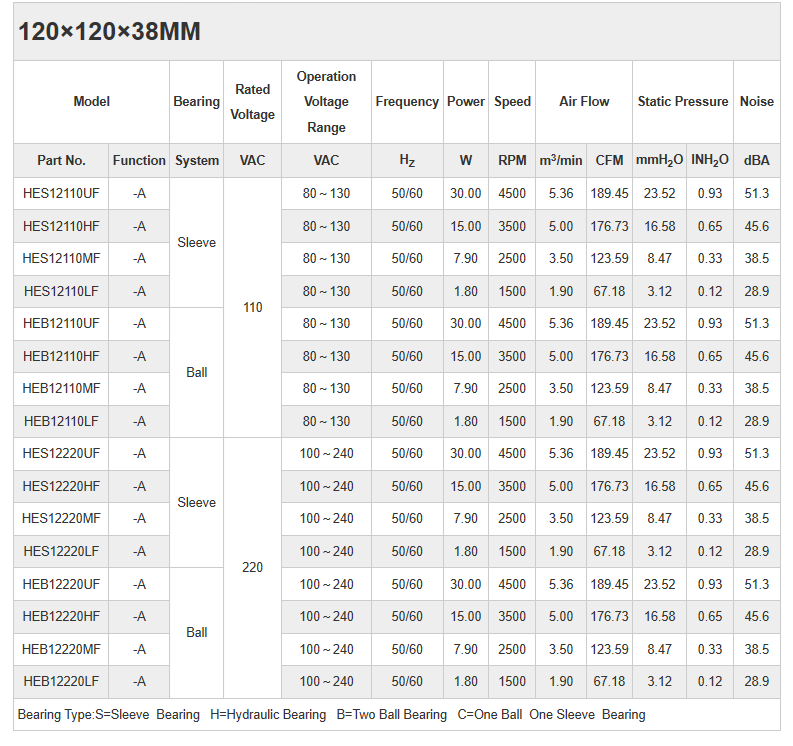Select part number HES12110UF
The width and height of the screenshot is (793, 746).
61,193
